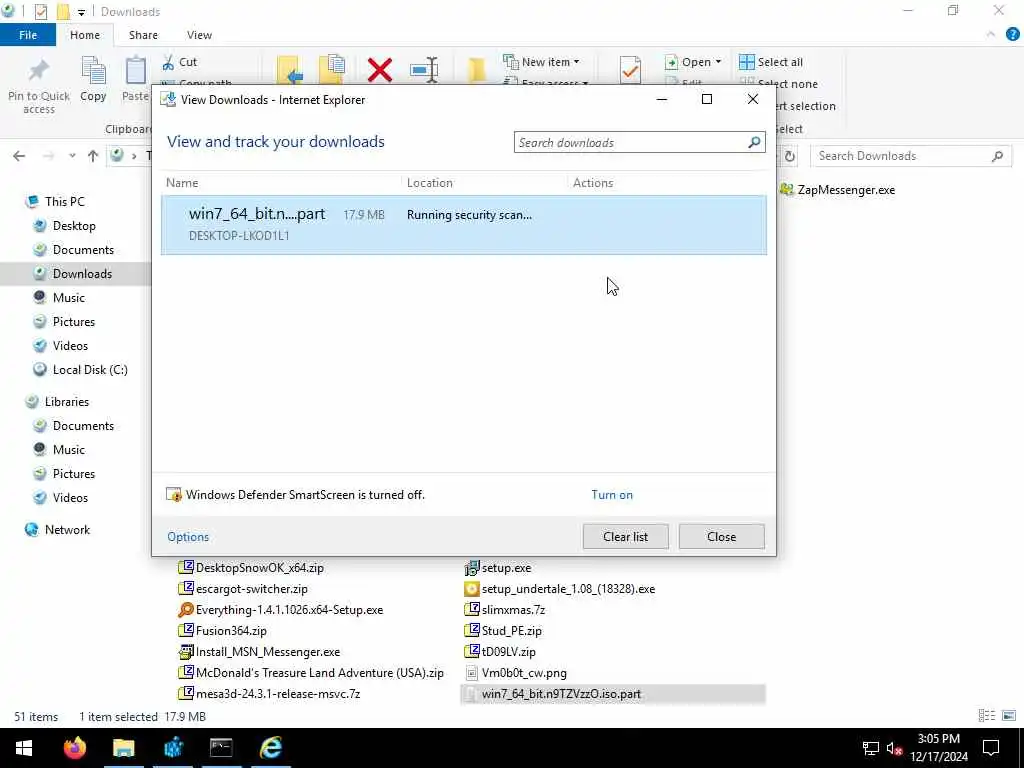Select This PC in navigation pane
The image size is (1024, 768).
pyautogui.click(x=65, y=202)
